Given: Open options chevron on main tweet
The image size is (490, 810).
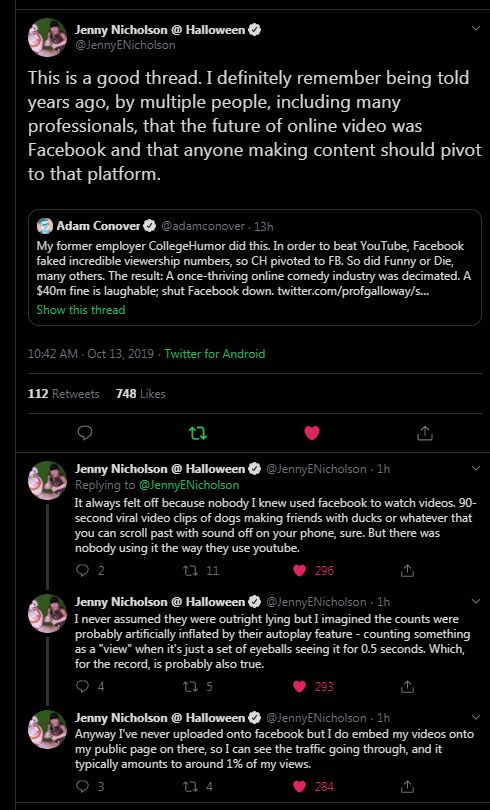Looking at the screenshot, I should [x=476, y=28].
